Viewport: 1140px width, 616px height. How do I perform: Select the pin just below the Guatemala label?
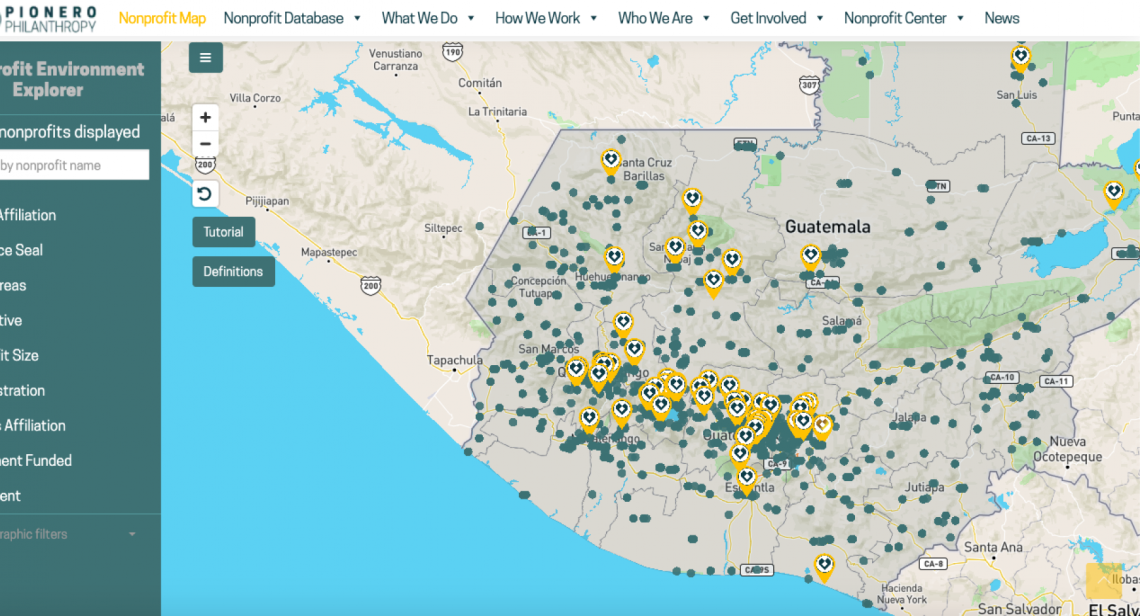(811, 257)
